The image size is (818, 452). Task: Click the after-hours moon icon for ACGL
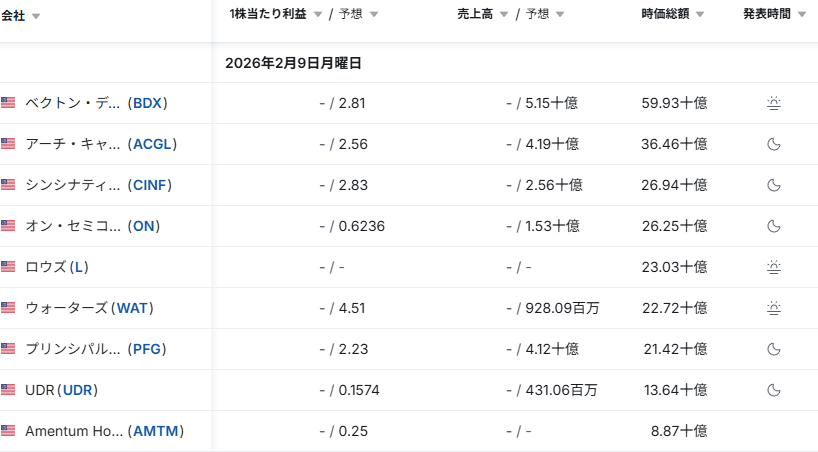773,144
